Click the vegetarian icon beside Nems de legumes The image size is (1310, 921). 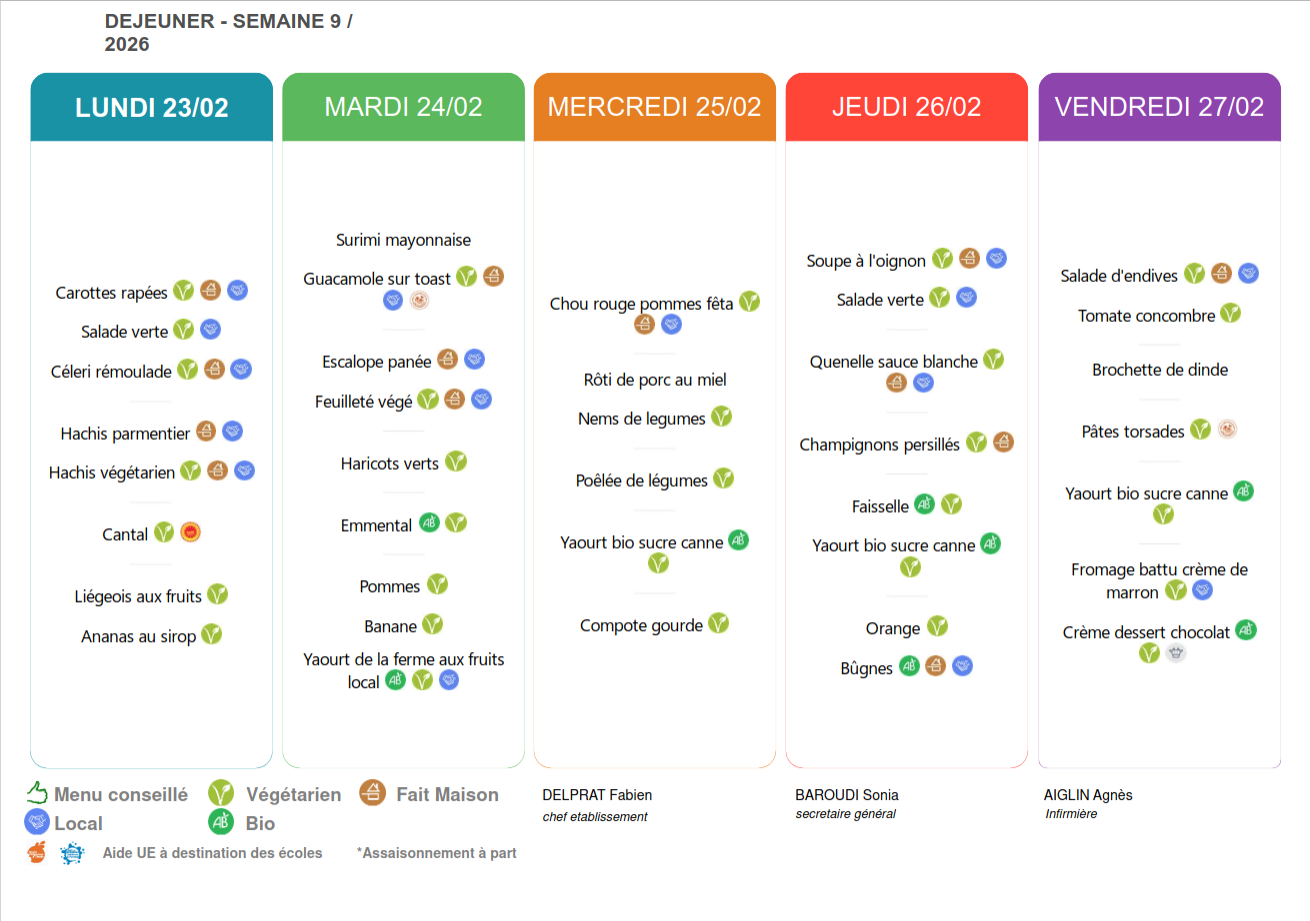721,417
